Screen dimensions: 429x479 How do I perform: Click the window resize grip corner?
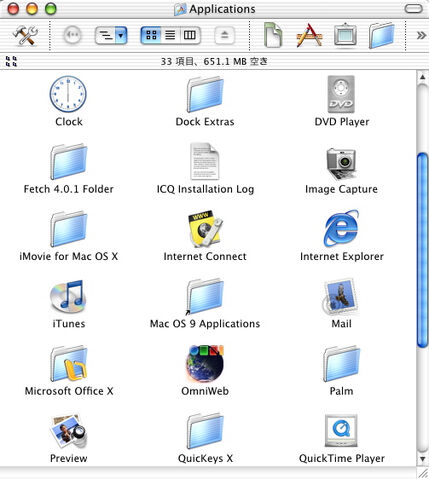423,473
